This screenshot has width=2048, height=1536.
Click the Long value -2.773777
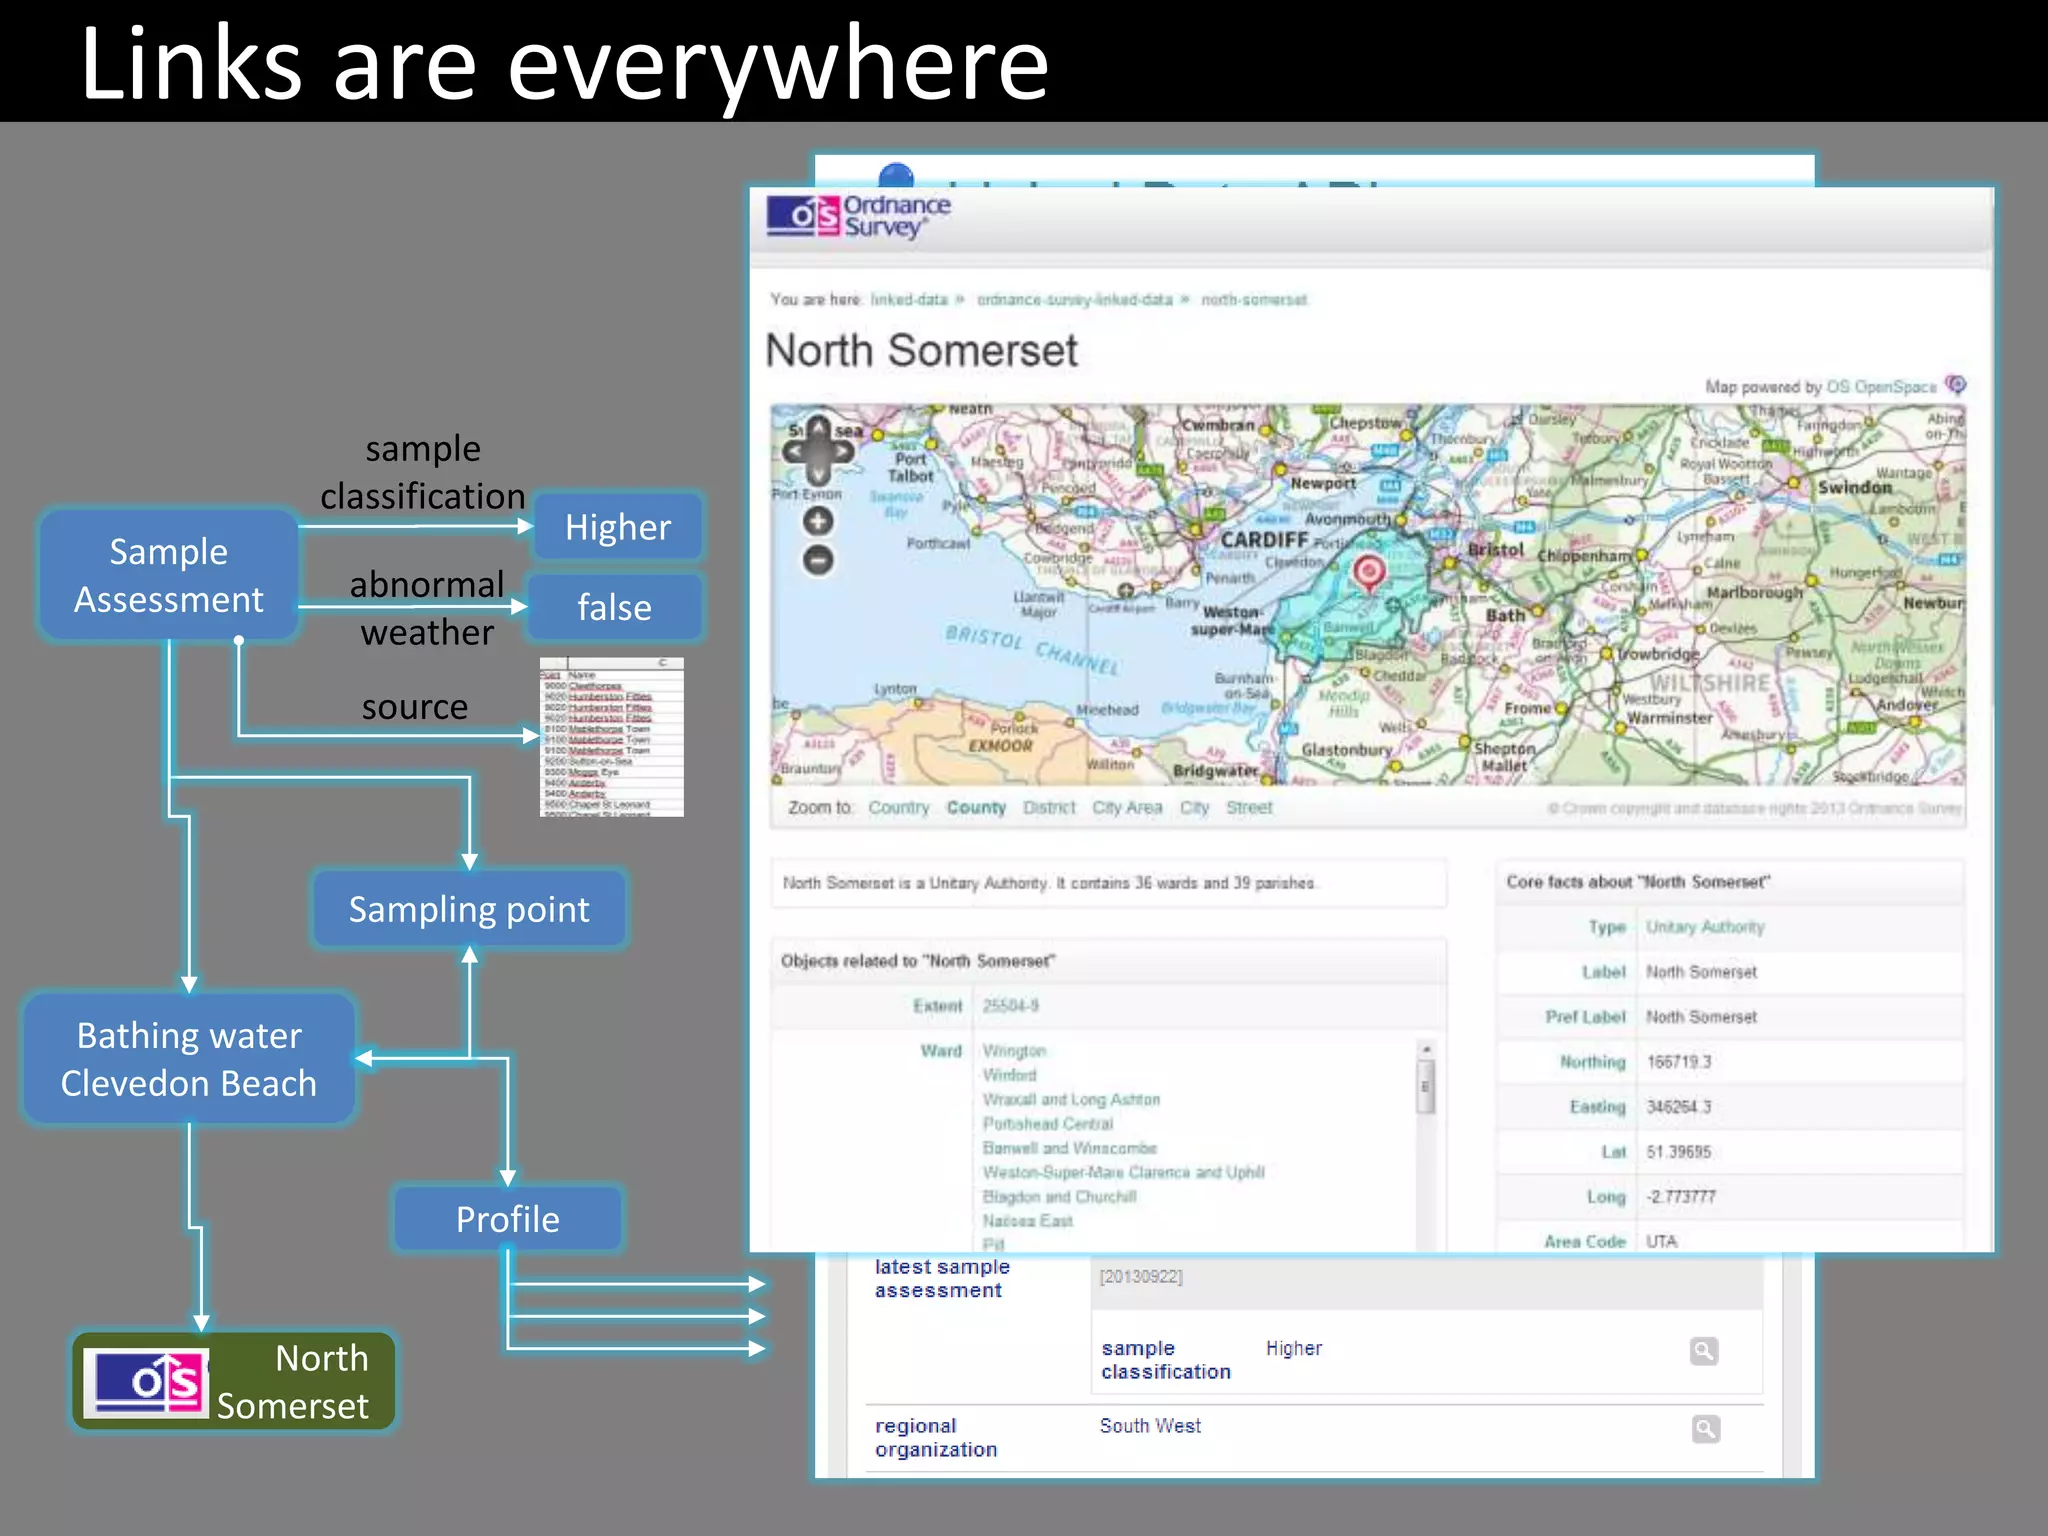(x=1681, y=1197)
